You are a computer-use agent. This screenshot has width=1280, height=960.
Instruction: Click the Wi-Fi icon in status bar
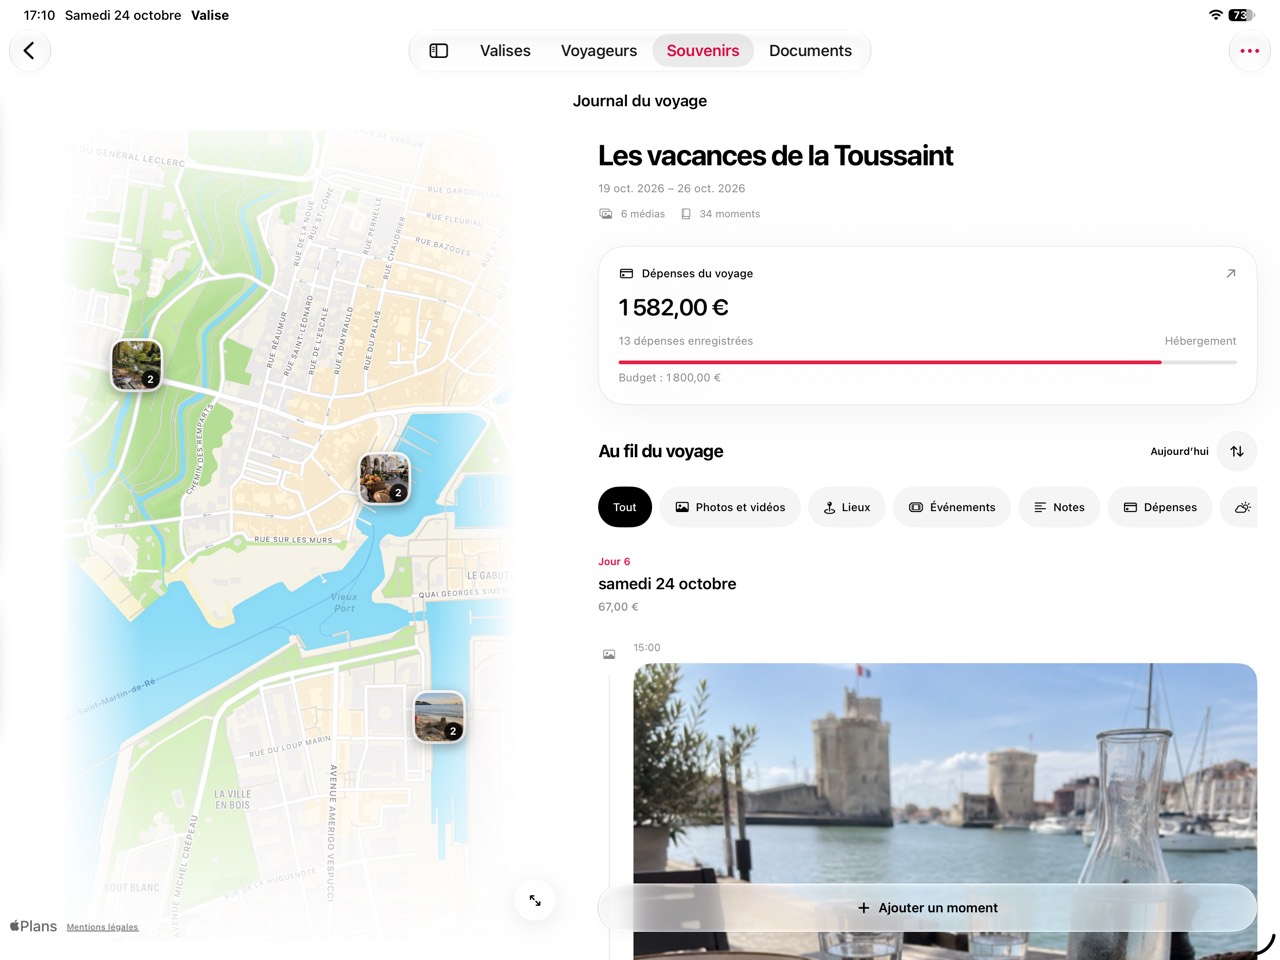pyautogui.click(x=1216, y=15)
